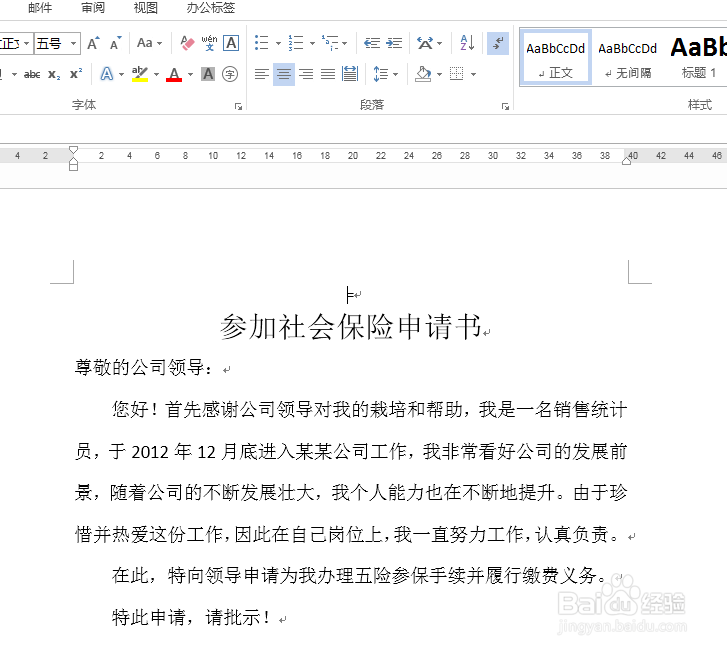Expand Numbering dropdown arrow
This screenshot has height=651, width=727.
(312, 44)
